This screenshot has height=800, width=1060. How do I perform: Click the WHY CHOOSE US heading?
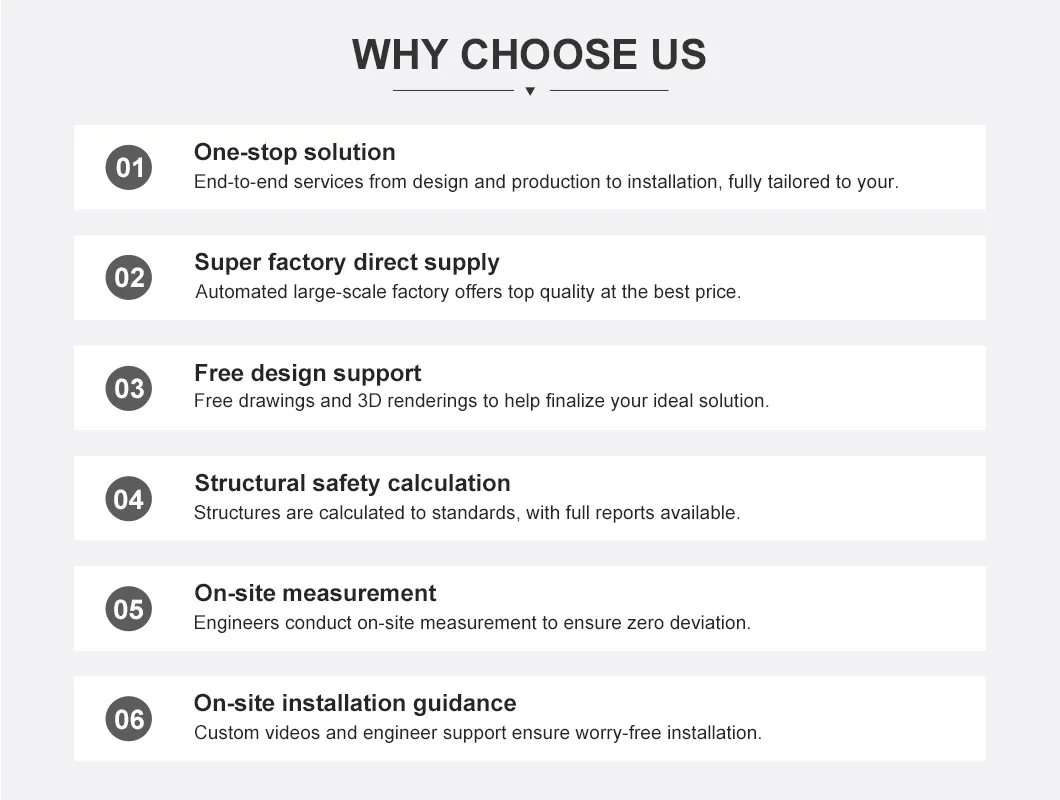pyautogui.click(x=529, y=55)
